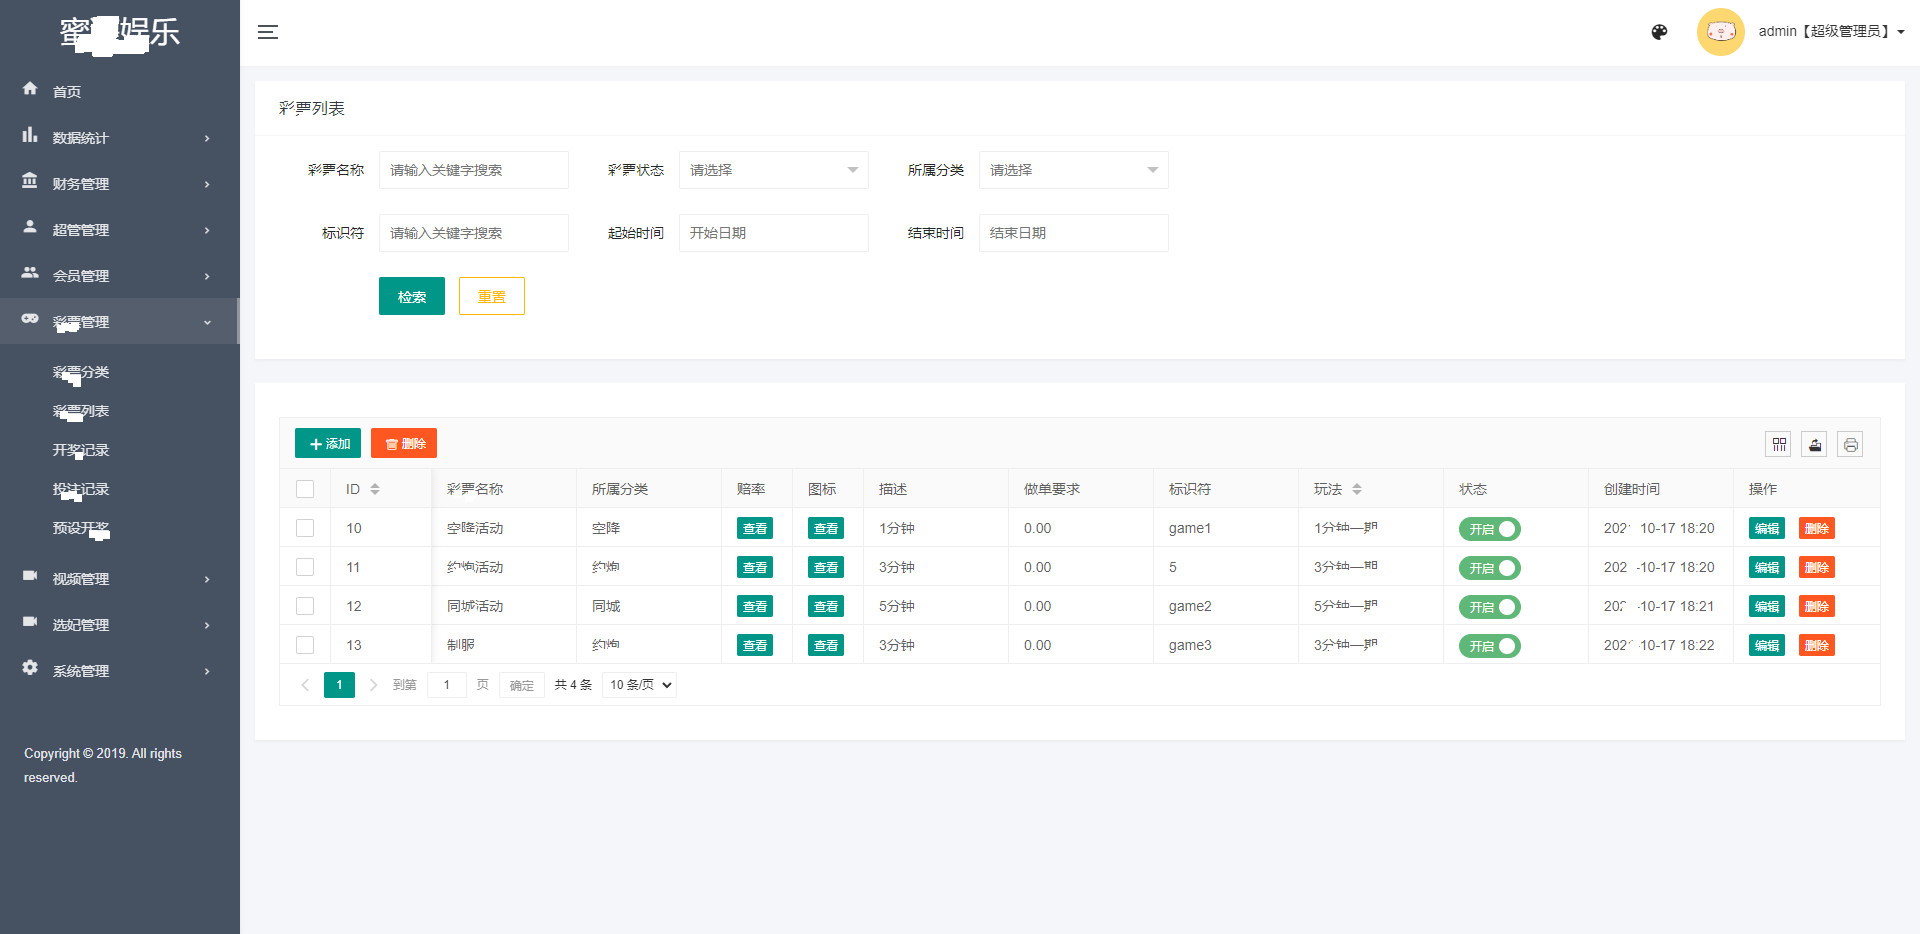Viewport: 1920px width, 934px height.
Task: Open the theme color palette icon
Action: [1659, 32]
